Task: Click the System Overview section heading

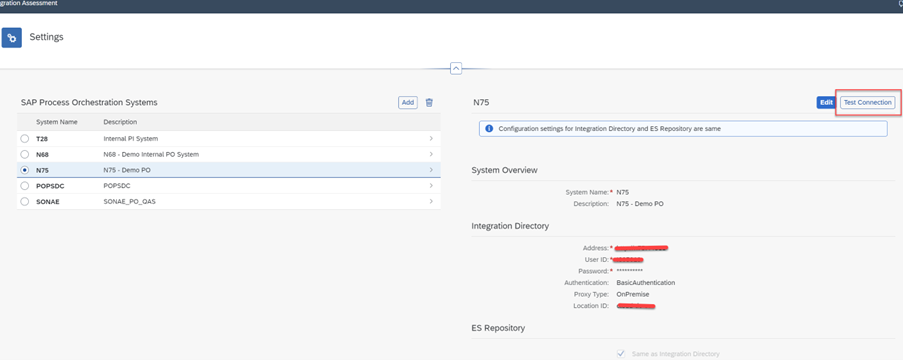Action: 504,170
